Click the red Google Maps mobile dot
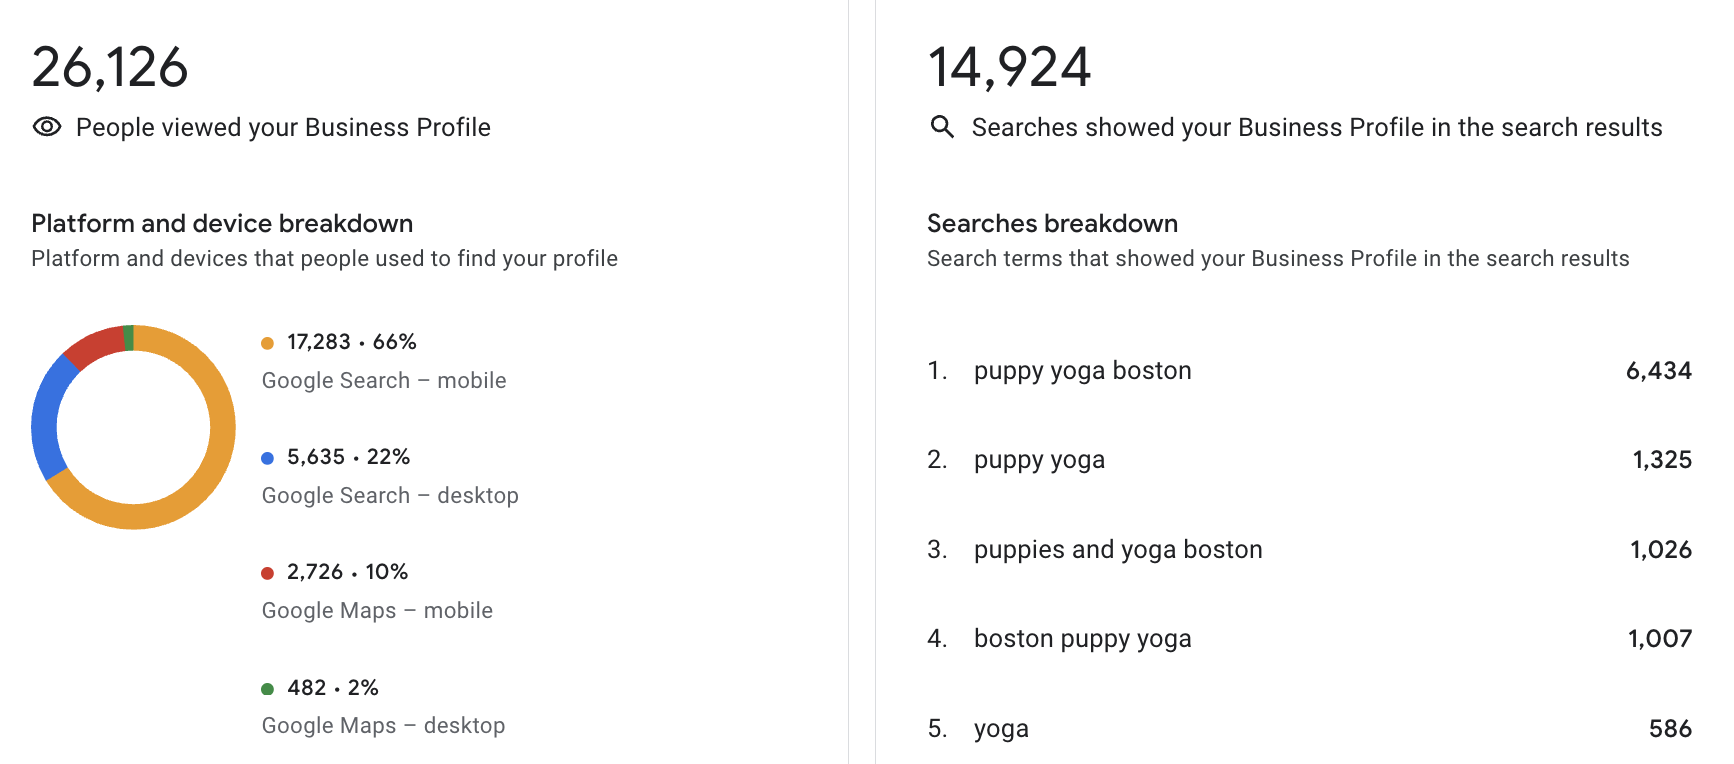Screen dimensions: 1734x764 tap(267, 573)
